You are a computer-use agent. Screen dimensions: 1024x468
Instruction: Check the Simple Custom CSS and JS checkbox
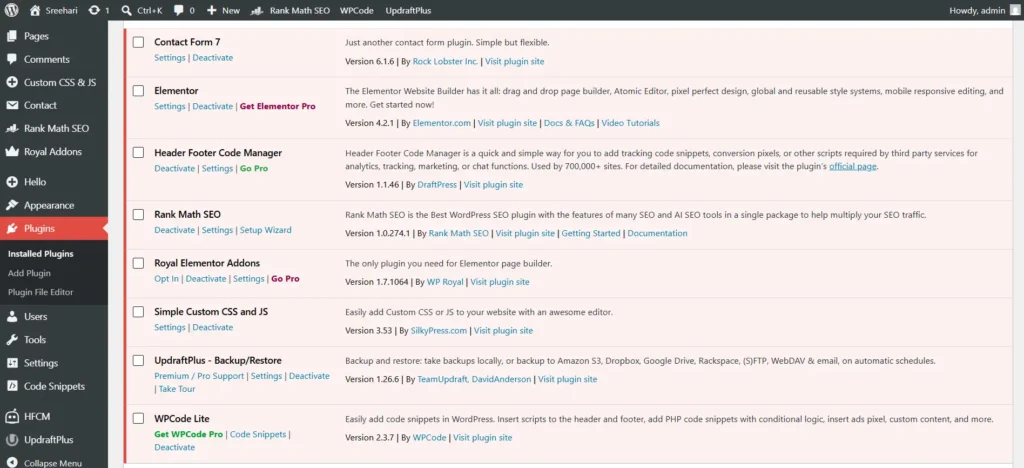tap(138, 312)
